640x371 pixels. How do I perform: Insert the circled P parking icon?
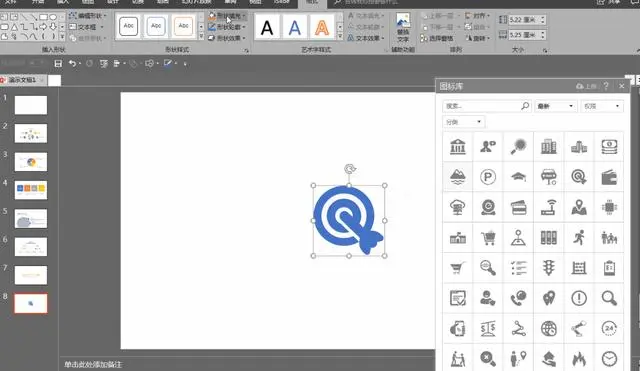click(488, 177)
